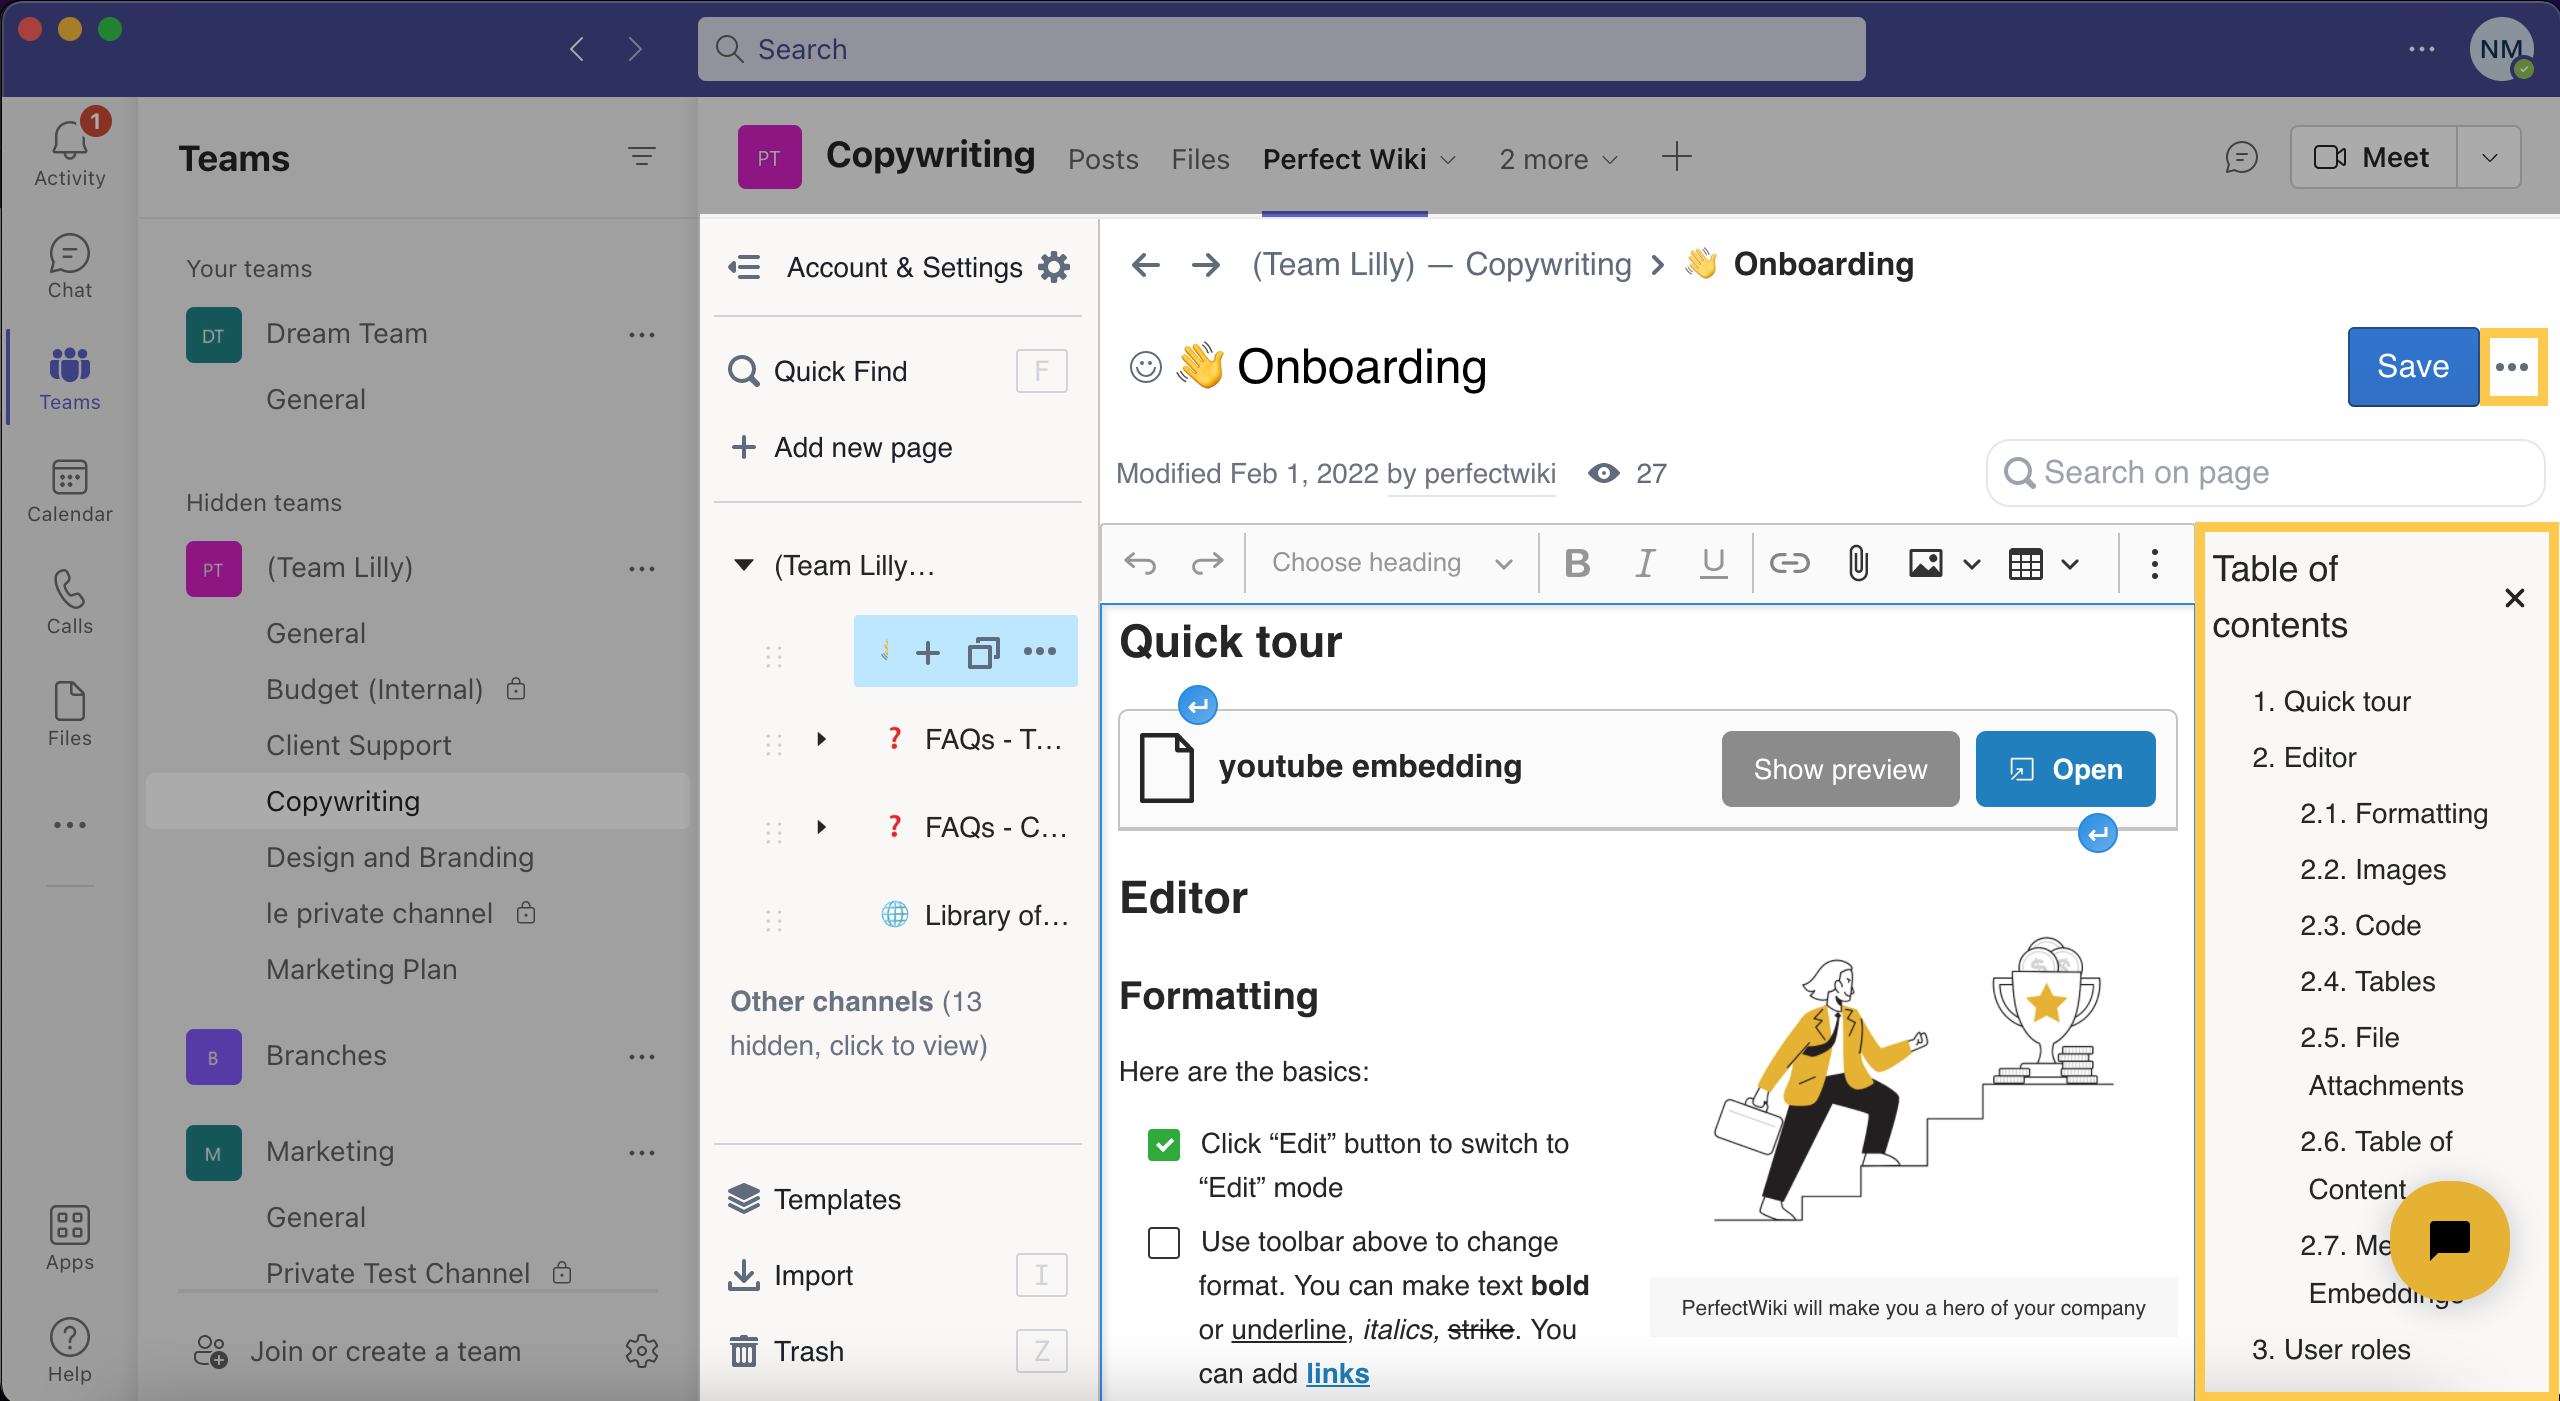The width and height of the screenshot is (2560, 1401).
Task: Expand the '2 more' tabs dropdown
Action: coord(1559,159)
